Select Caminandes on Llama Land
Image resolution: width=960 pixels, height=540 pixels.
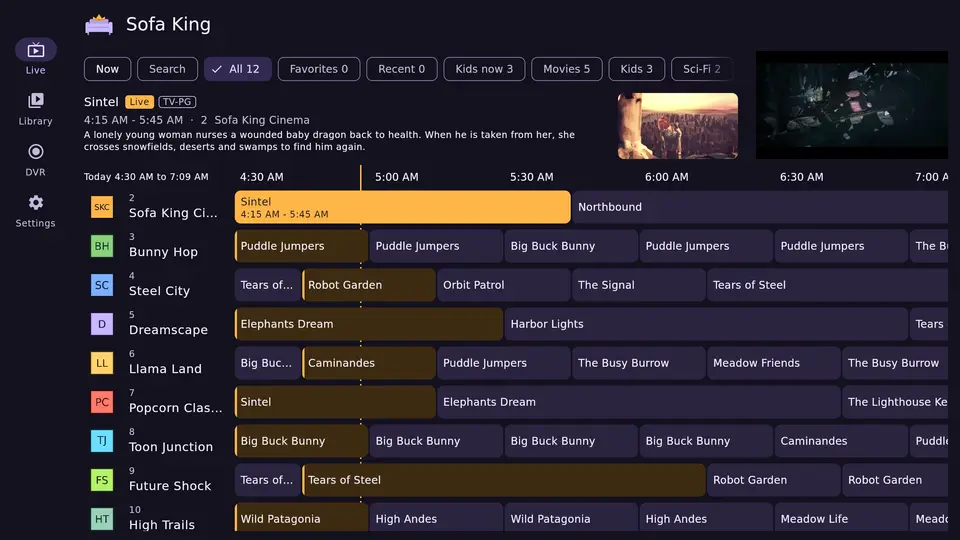369,363
